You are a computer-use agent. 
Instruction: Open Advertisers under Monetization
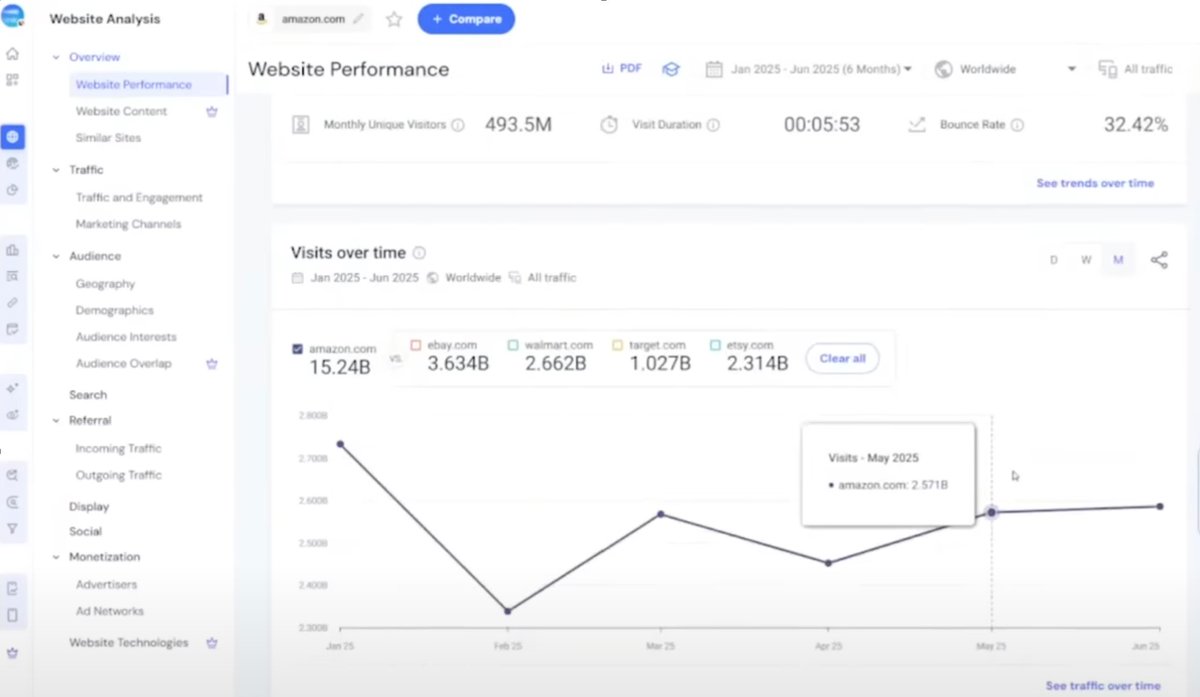107,584
